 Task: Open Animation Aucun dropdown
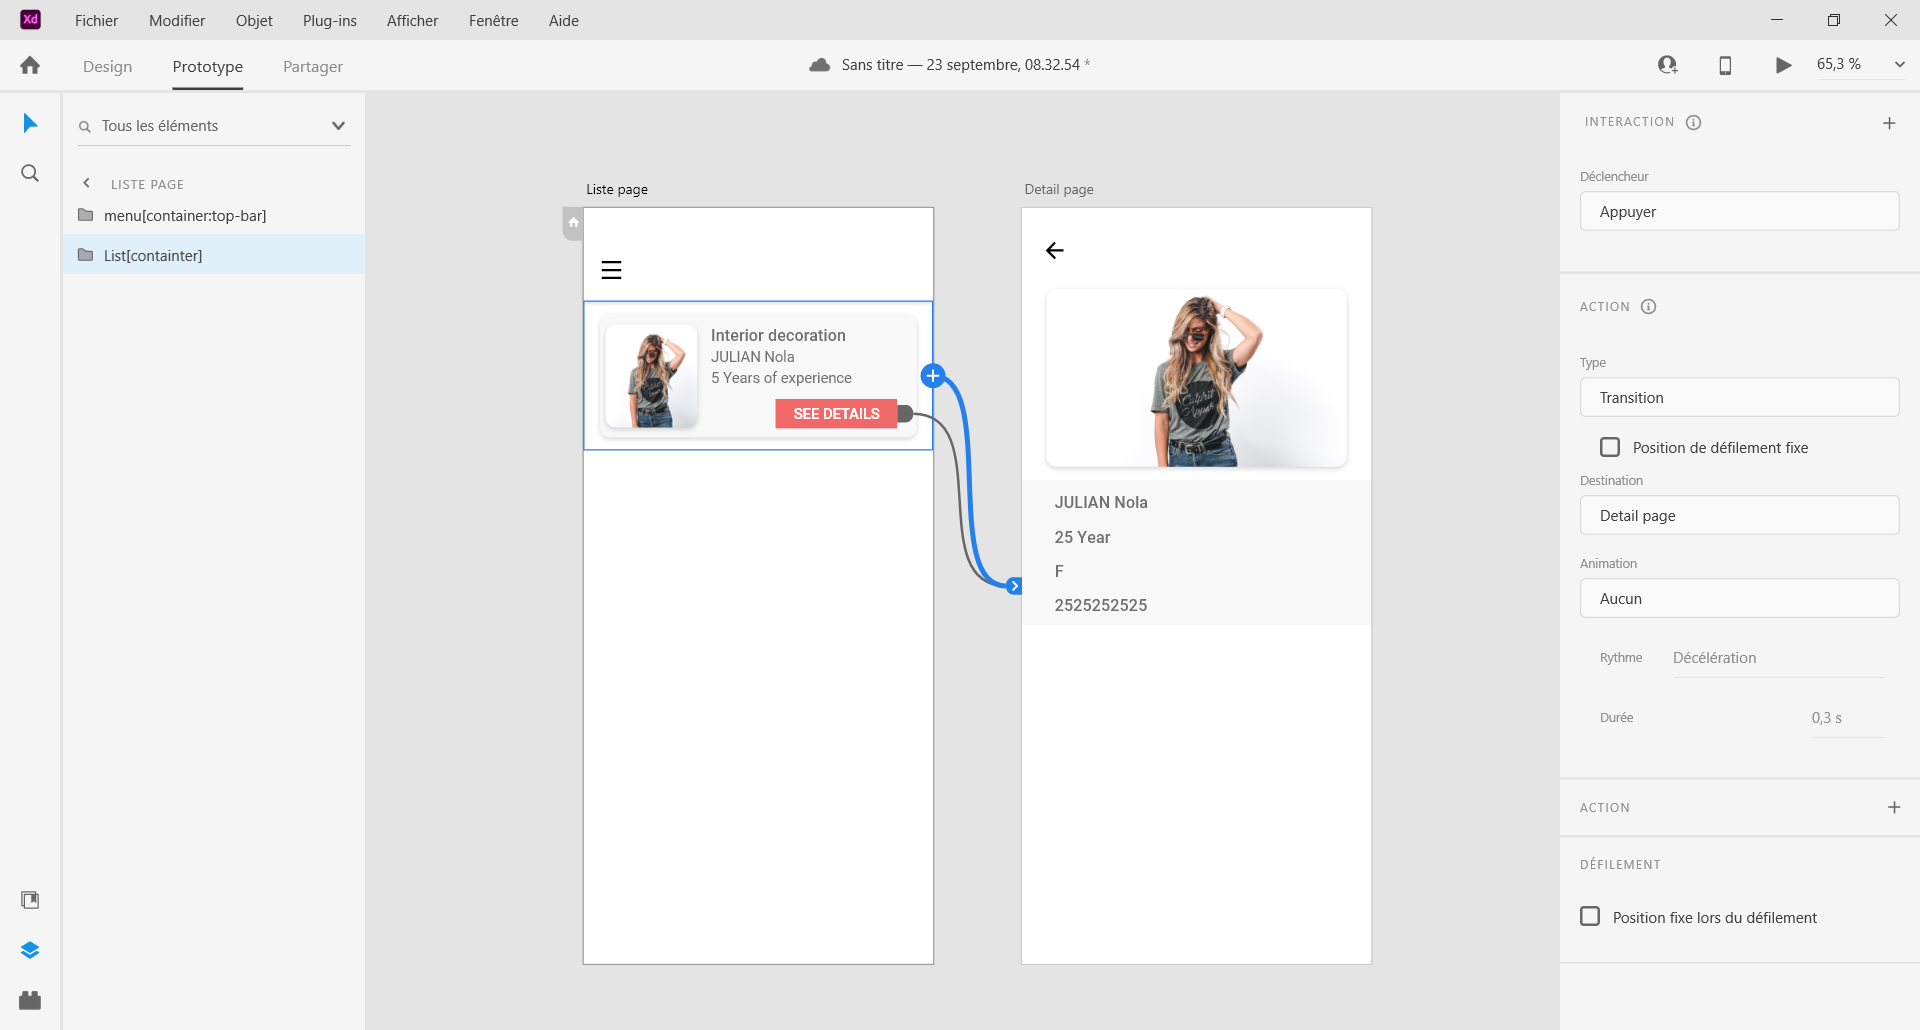[x=1739, y=598]
